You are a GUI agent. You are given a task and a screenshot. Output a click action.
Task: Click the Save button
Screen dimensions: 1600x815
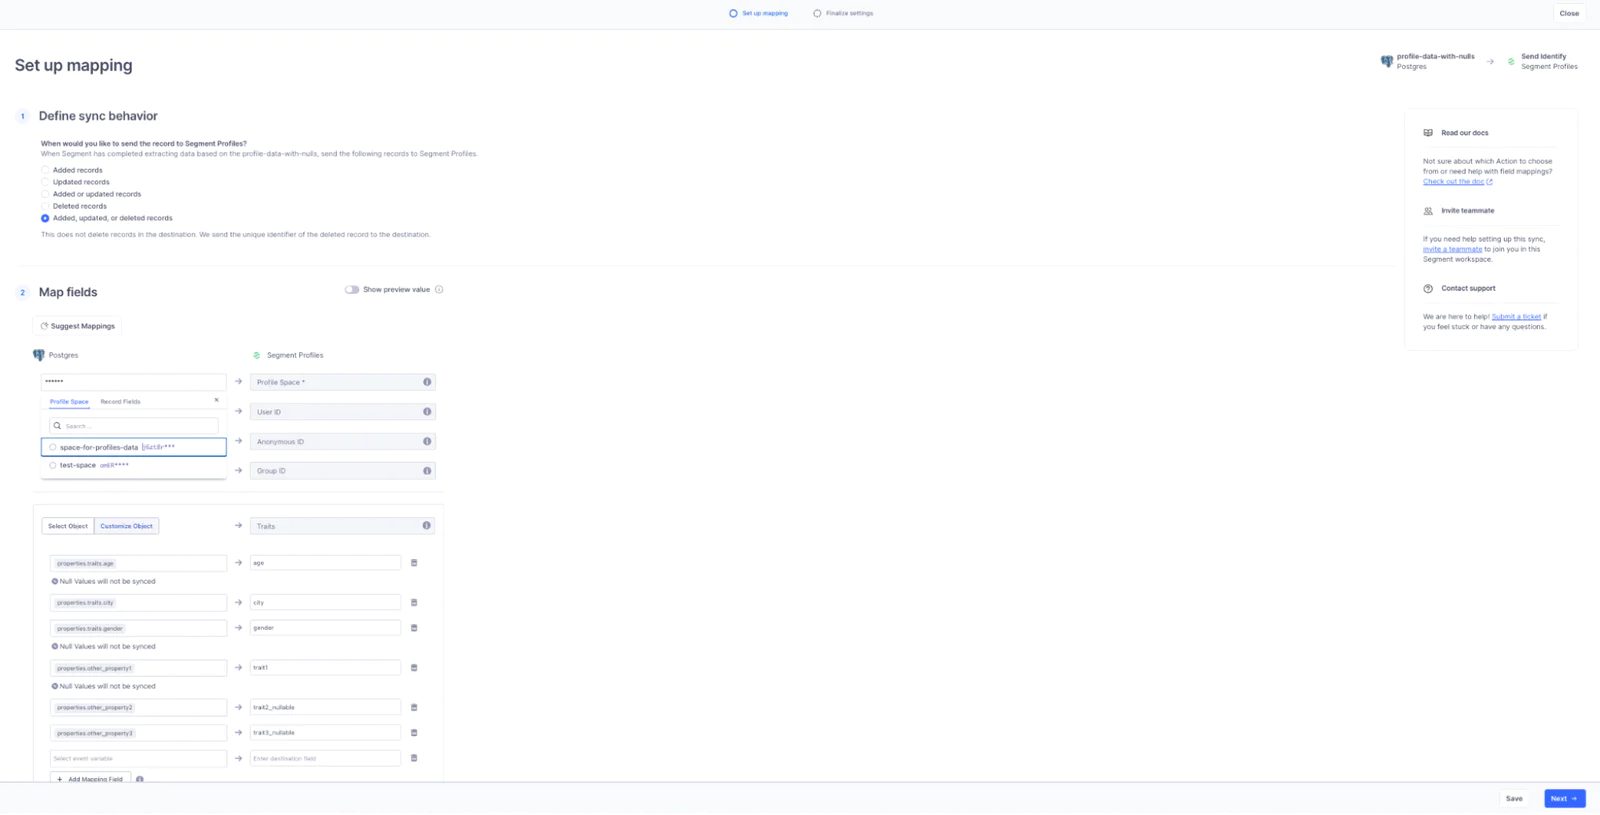(1514, 799)
